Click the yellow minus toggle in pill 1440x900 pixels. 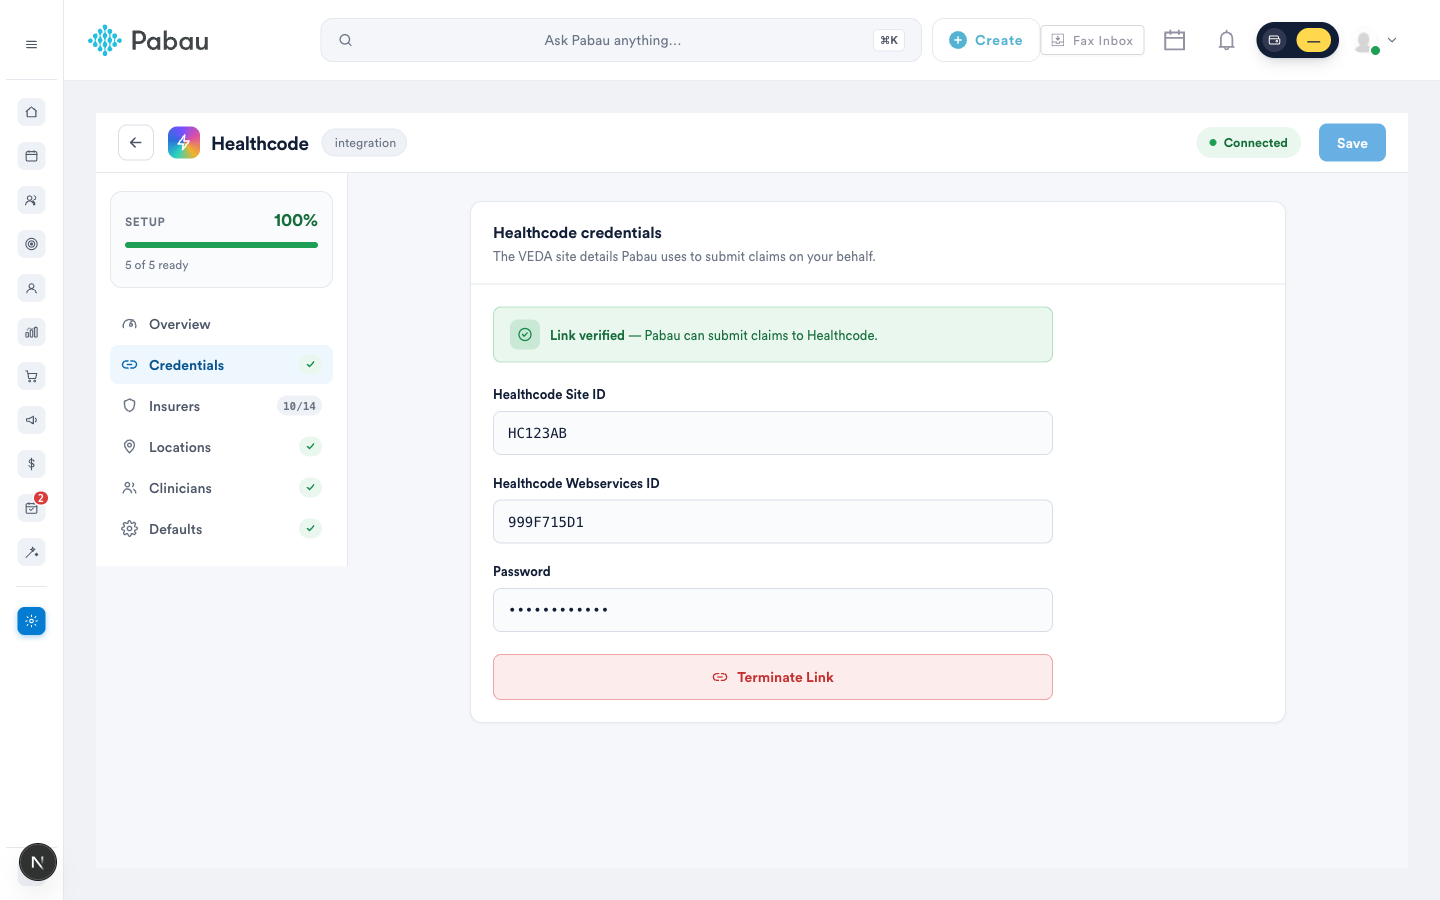coord(1313,40)
